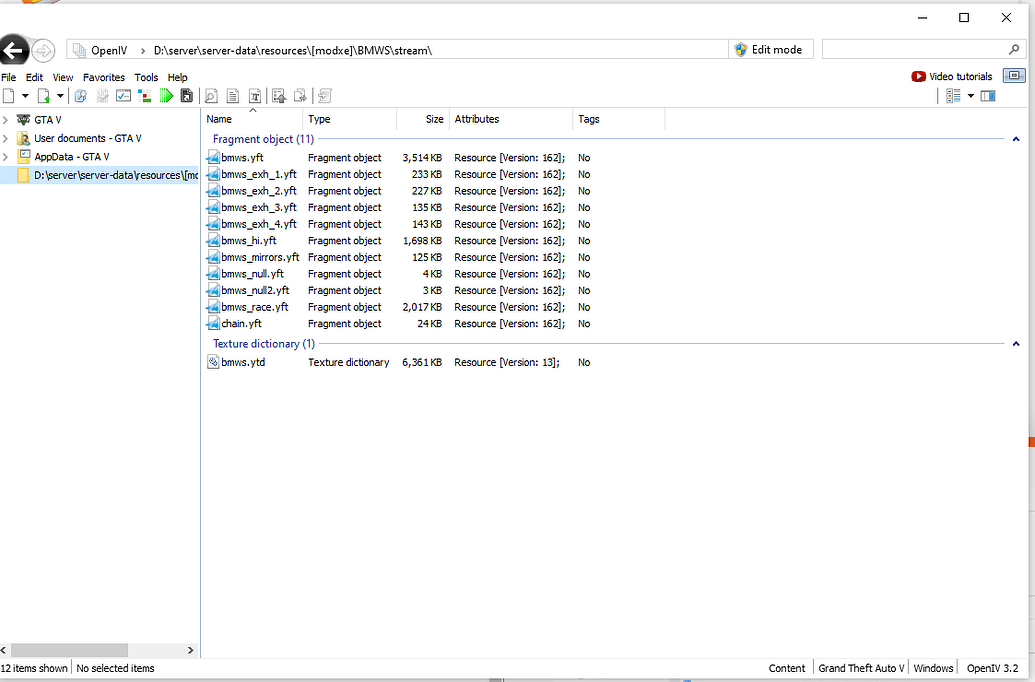Expand the GTA V tree node

pyautogui.click(x=6, y=120)
